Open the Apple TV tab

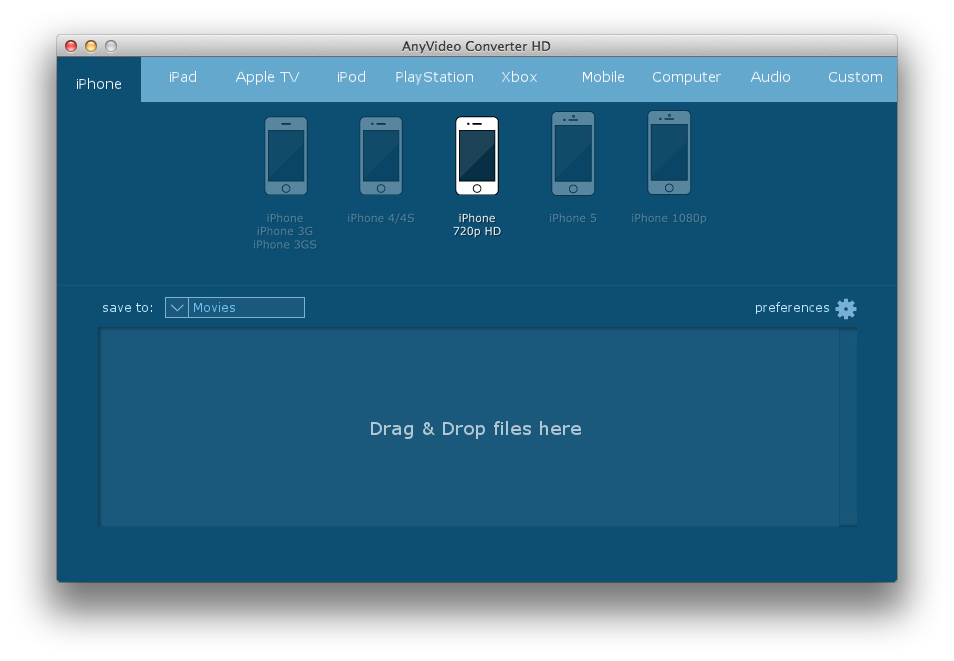pyautogui.click(x=267, y=77)
